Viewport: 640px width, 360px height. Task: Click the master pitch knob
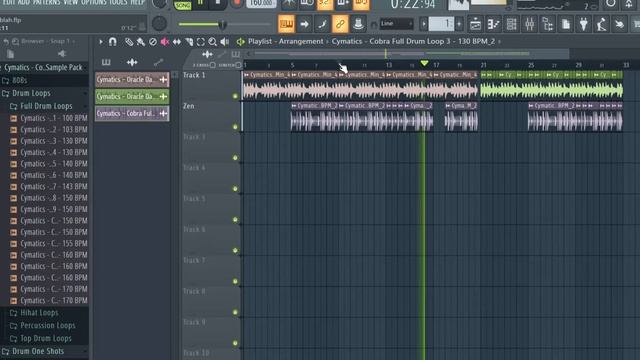coord(159,24)
